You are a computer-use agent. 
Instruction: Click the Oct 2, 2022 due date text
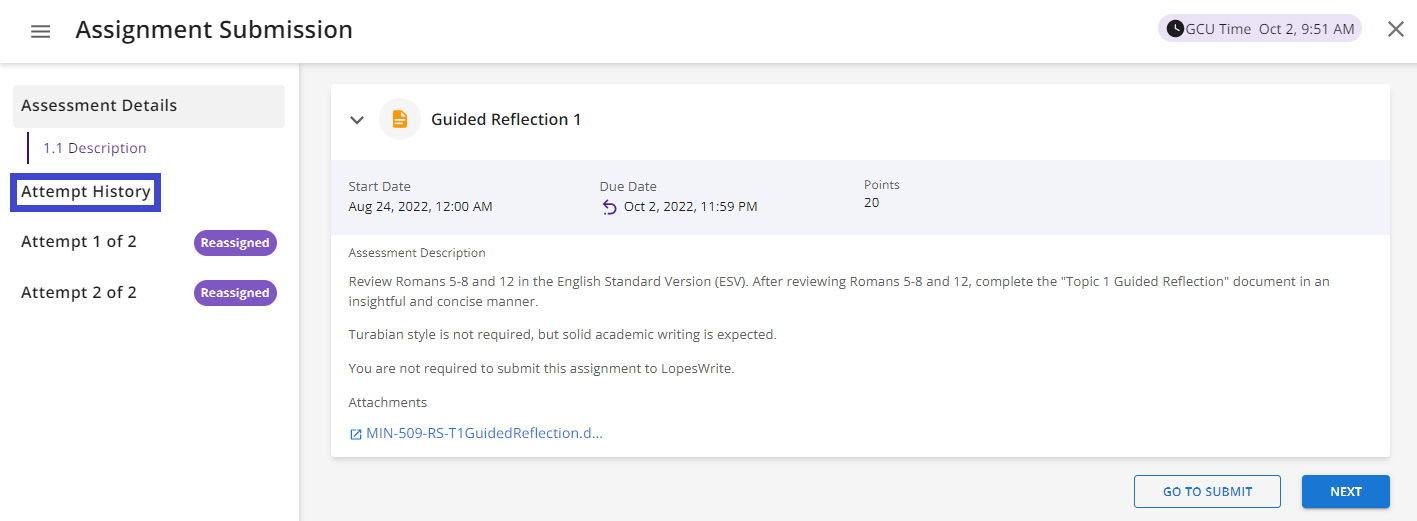(x=690, y=207)
